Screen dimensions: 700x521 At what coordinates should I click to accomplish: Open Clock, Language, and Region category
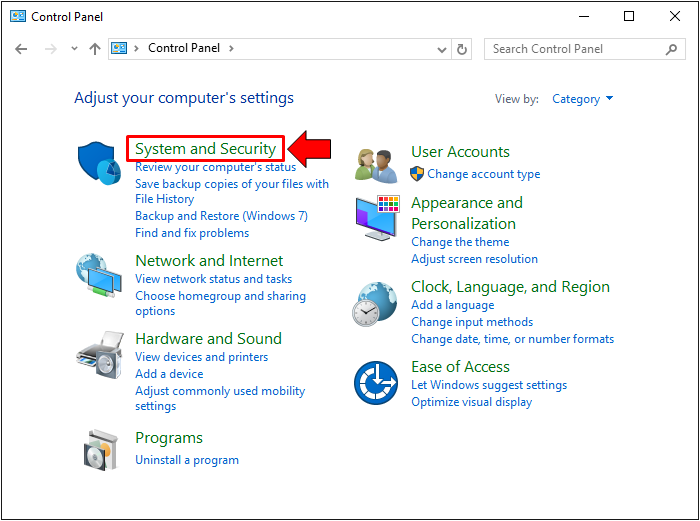[x=510, y=287]
